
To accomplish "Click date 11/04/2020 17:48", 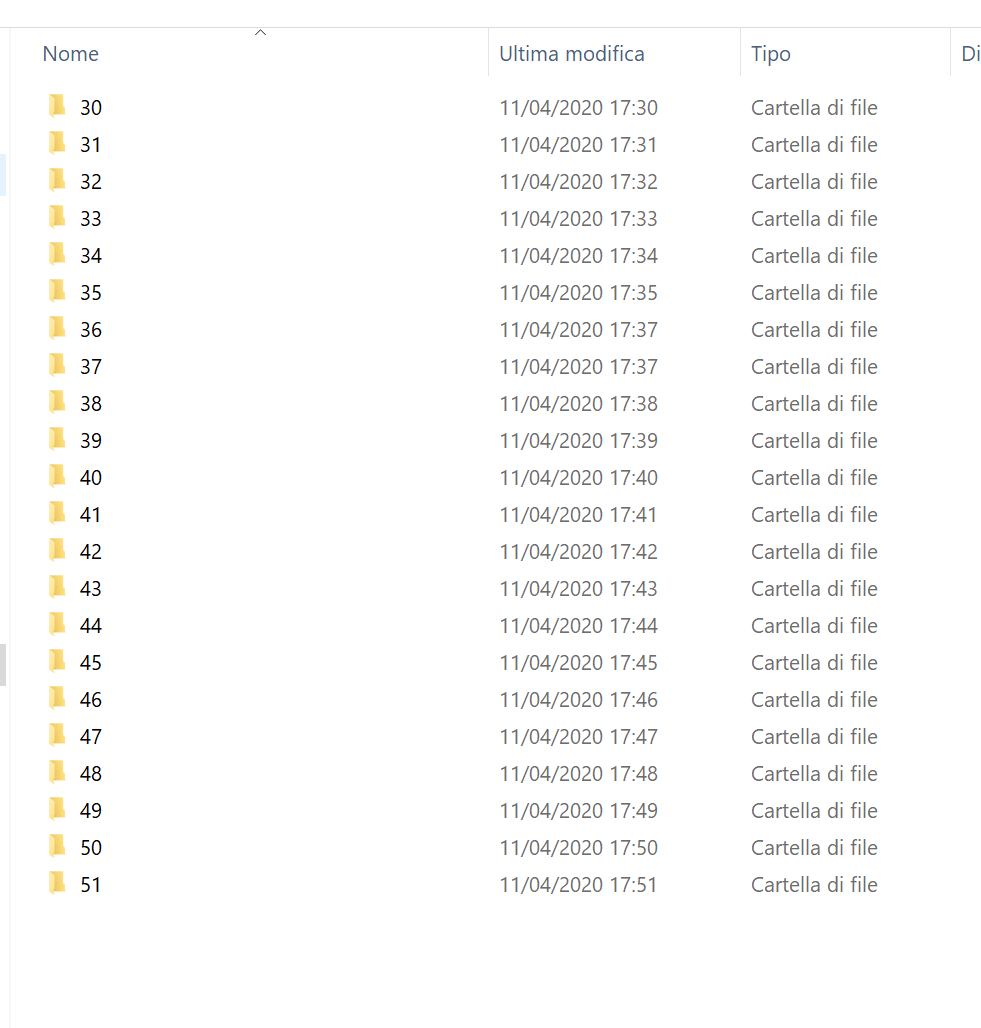I will 578,774.
